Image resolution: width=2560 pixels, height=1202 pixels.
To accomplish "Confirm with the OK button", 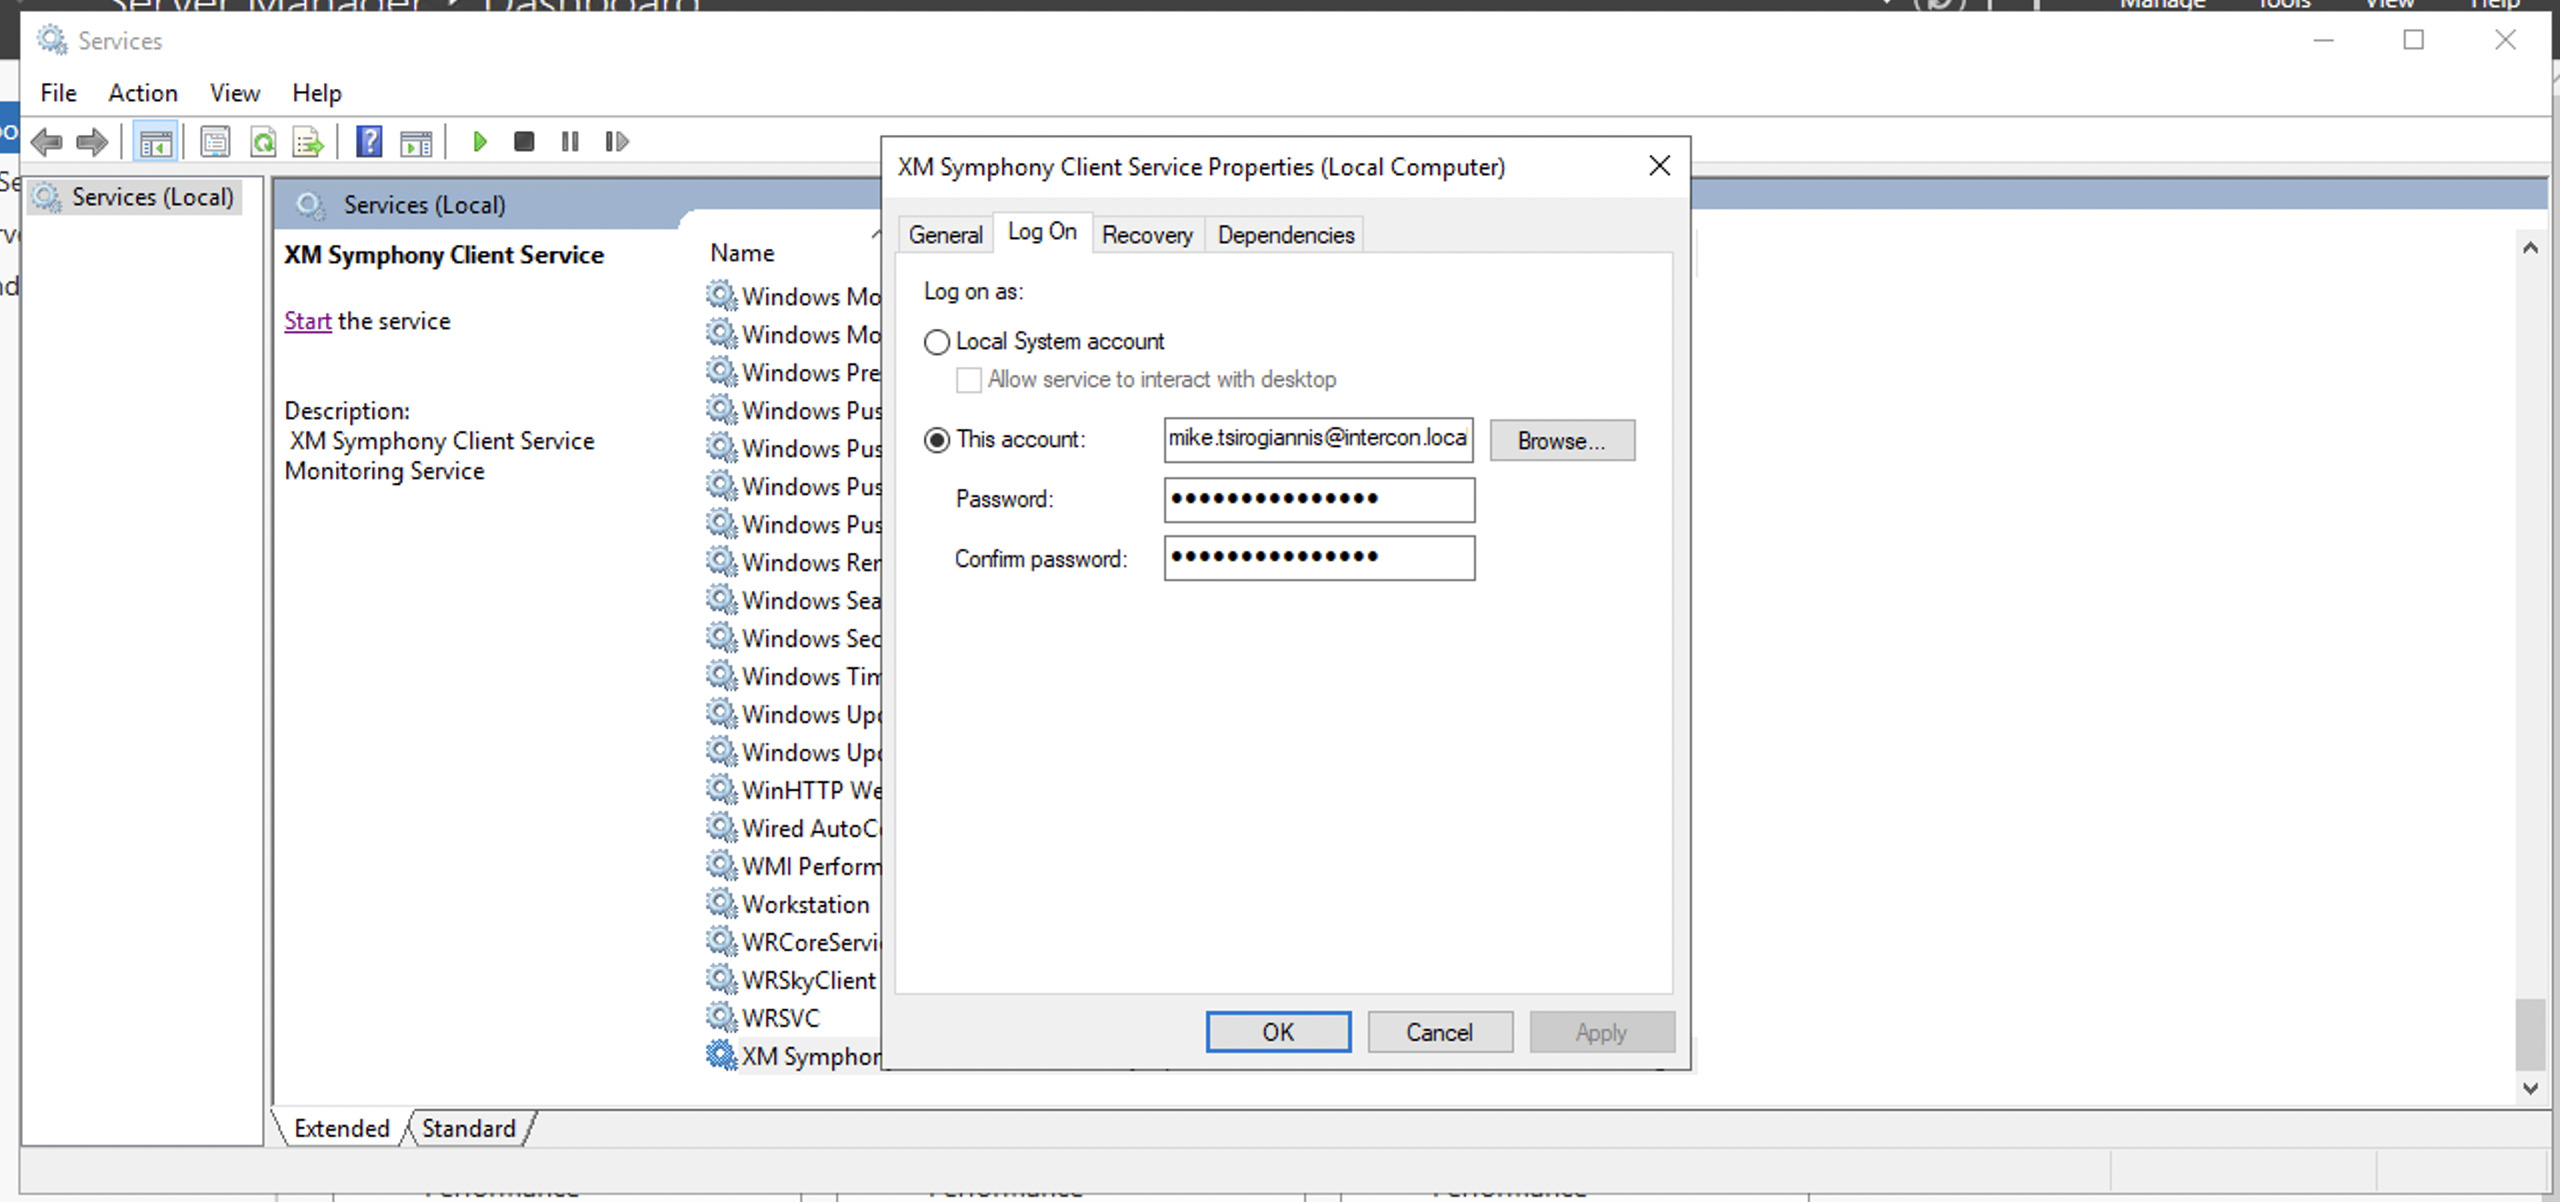I will [x=1278, y=1032].
